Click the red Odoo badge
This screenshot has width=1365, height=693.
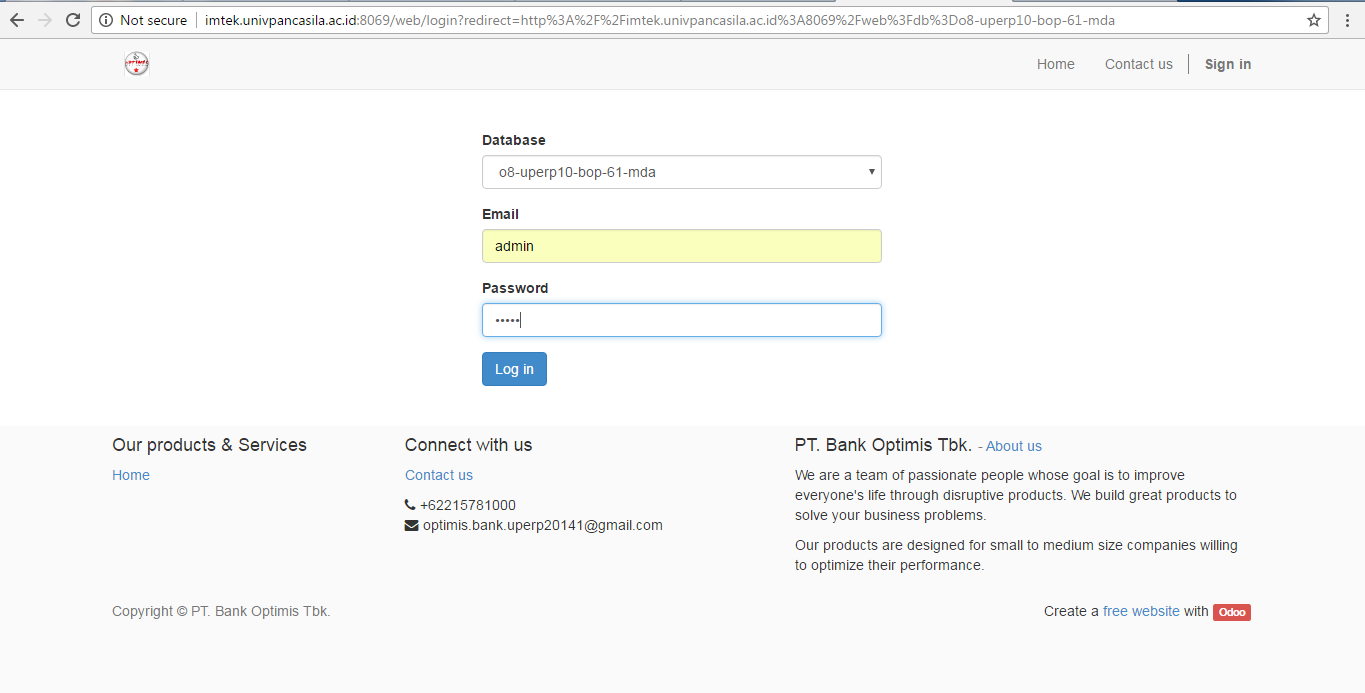click(1231, 612)
